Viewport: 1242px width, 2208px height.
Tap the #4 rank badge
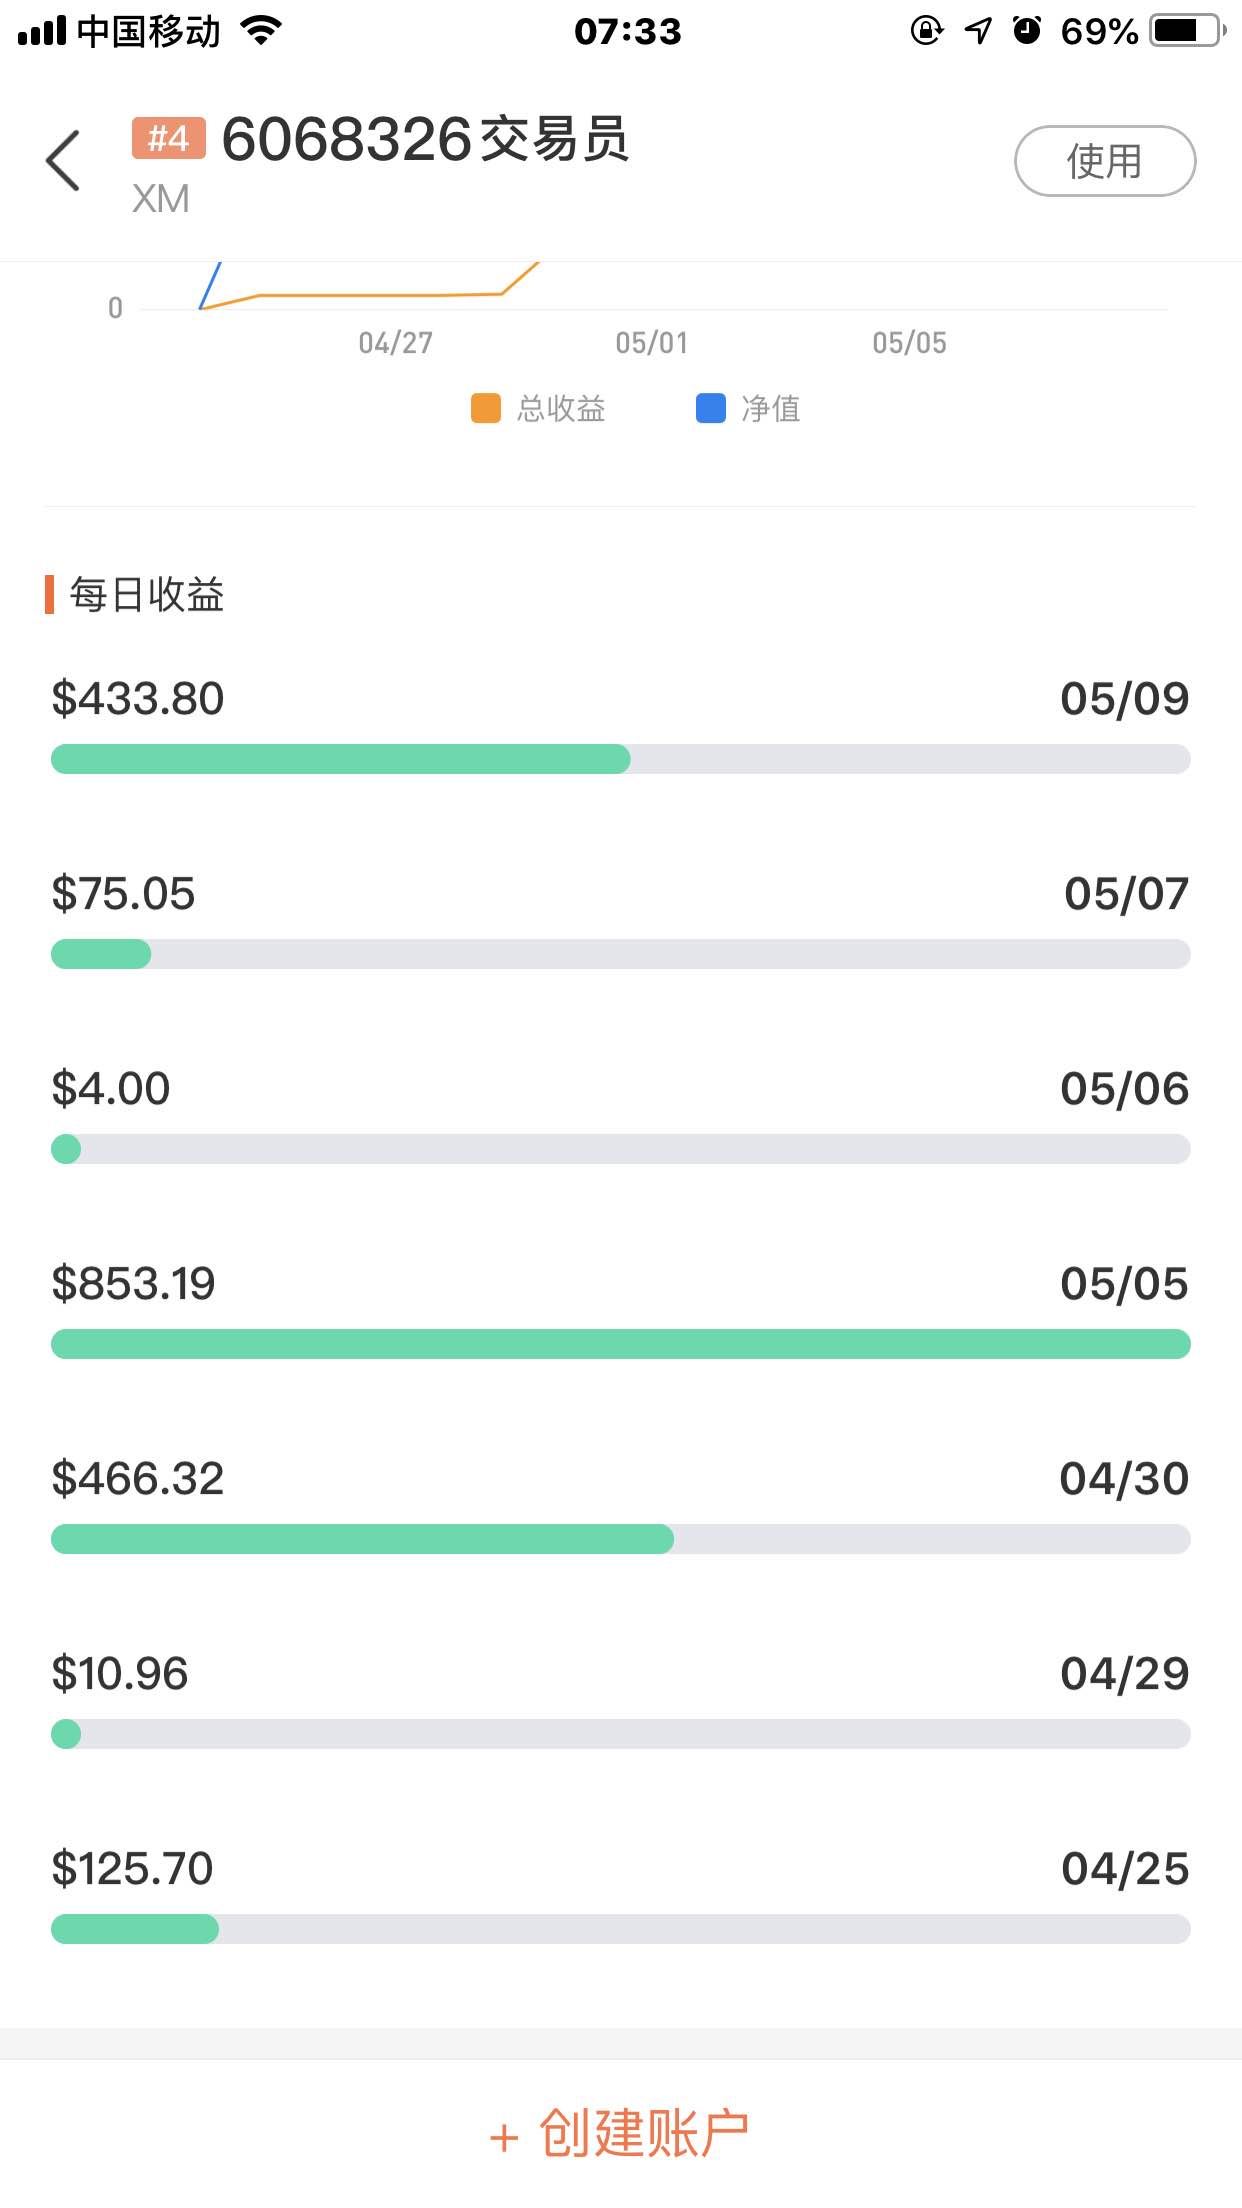click(x=168, y=138)
